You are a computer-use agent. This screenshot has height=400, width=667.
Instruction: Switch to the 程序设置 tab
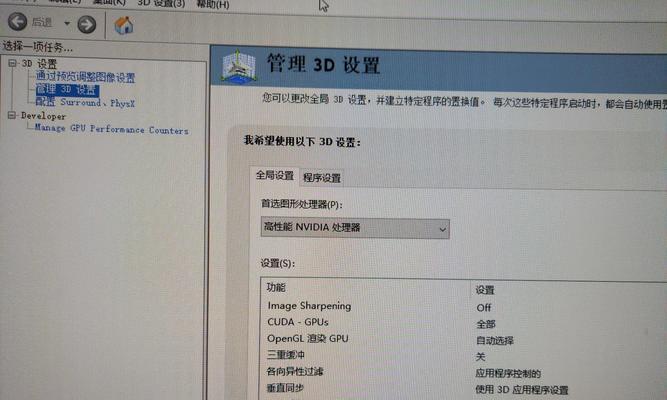pyautogui.click(x=322, y=178)
